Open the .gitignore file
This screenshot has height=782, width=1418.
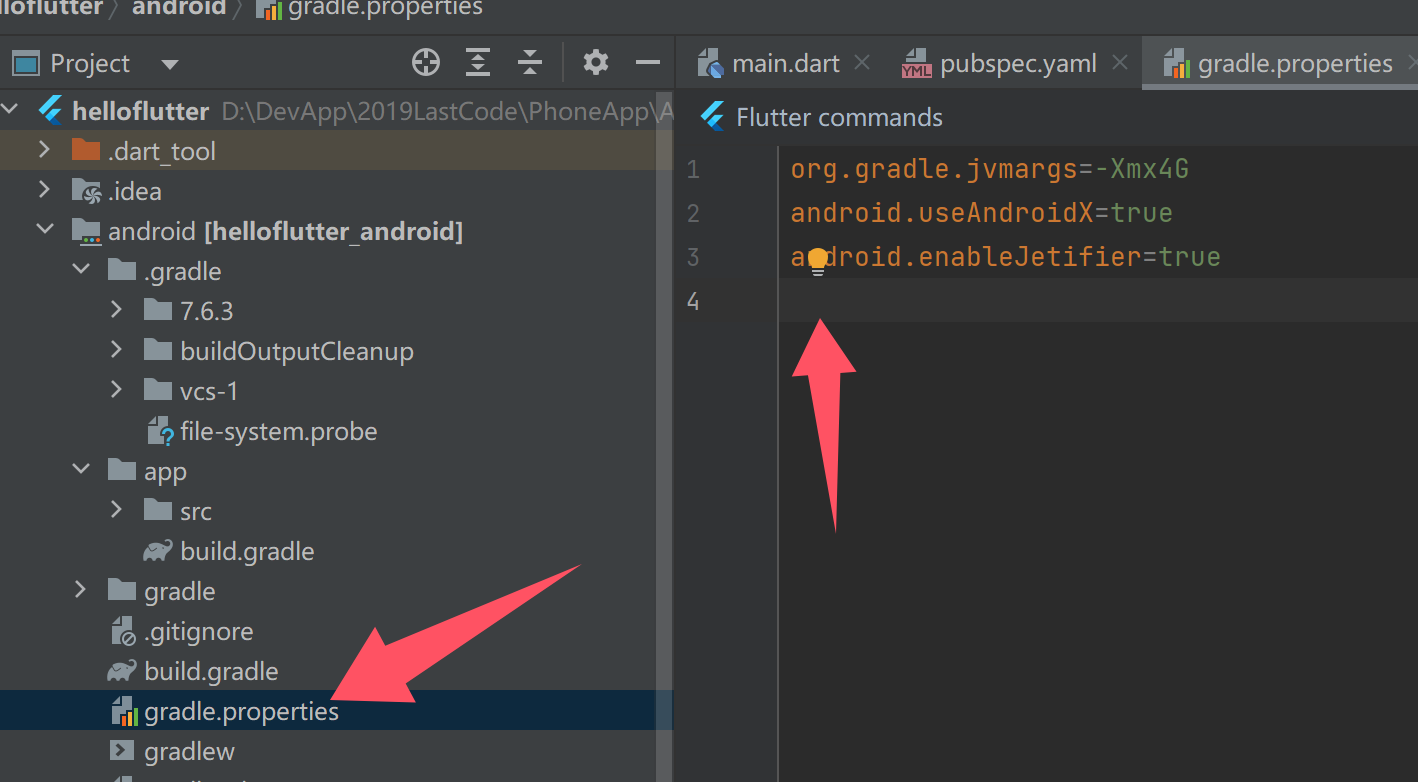[x=198, y=631]
